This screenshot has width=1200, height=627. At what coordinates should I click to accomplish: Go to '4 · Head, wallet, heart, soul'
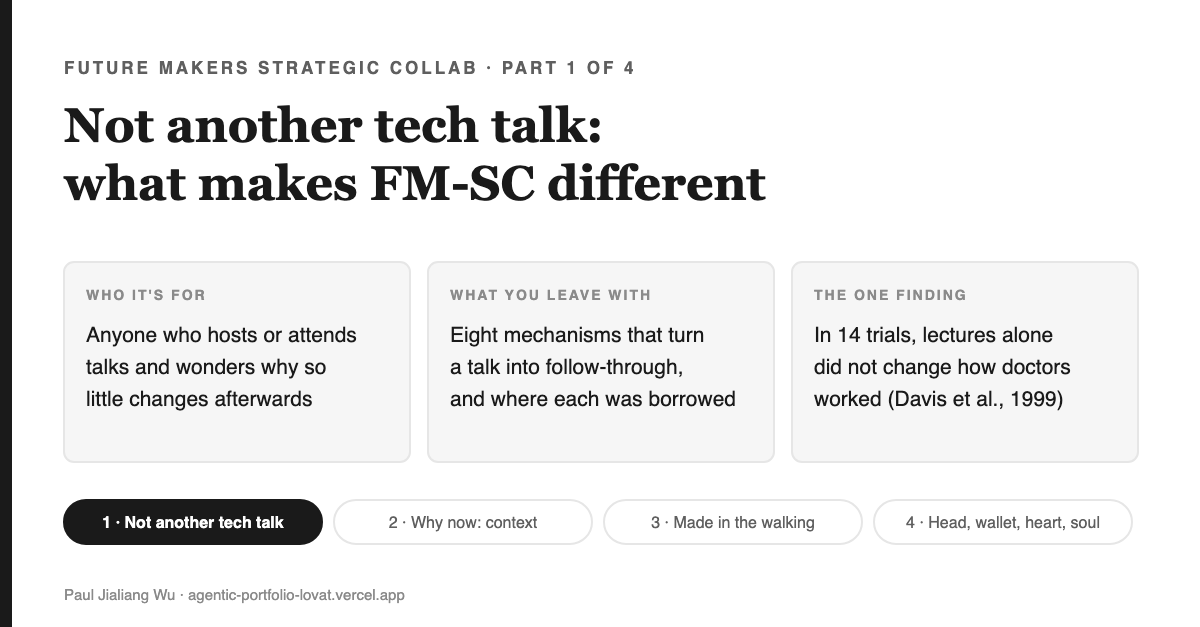pos(1003,522)
